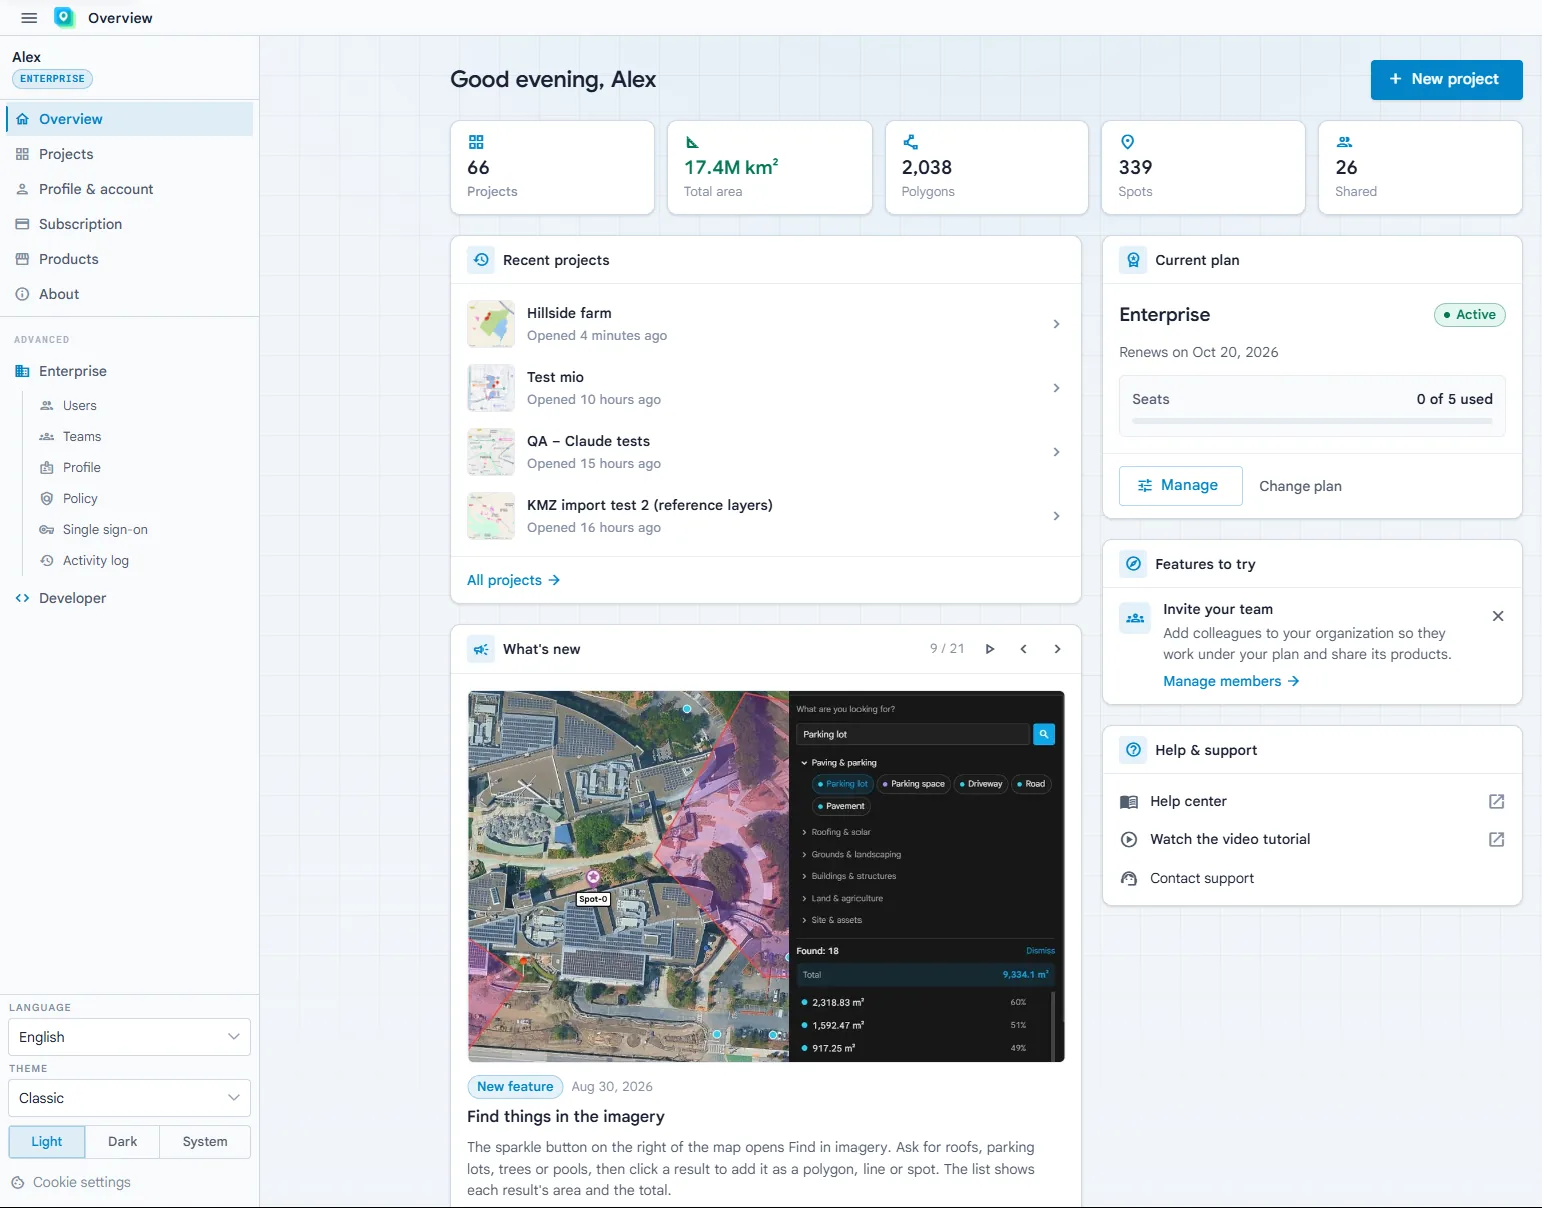Play the What's new slideshow
The image size is (1542, 1208).
pyautogui.click(x=990, y=649)
